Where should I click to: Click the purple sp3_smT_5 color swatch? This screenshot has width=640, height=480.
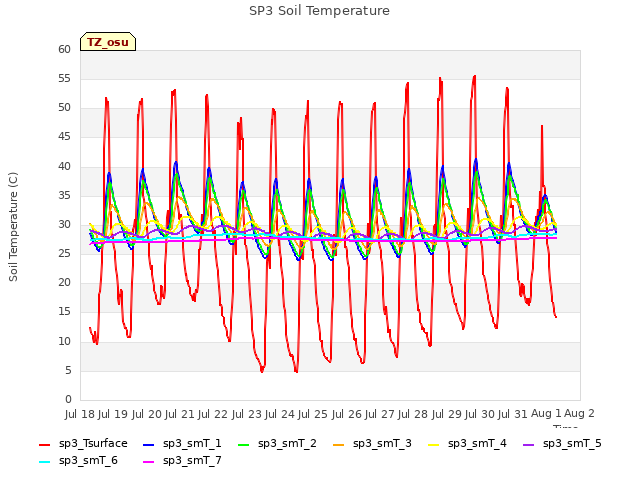pos(529,444)
